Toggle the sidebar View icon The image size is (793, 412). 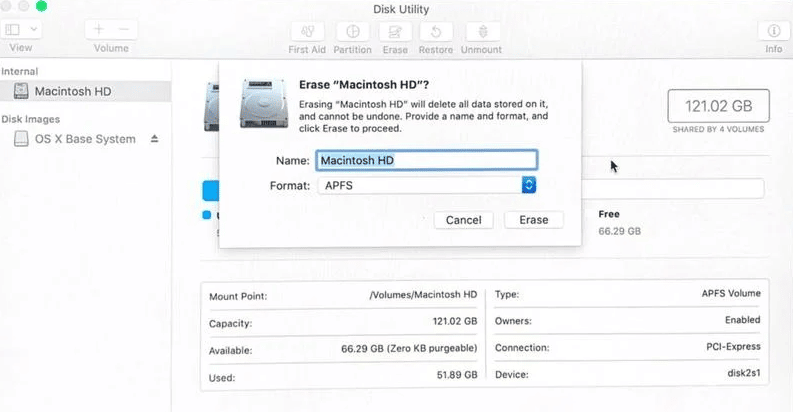coord(13,29)
